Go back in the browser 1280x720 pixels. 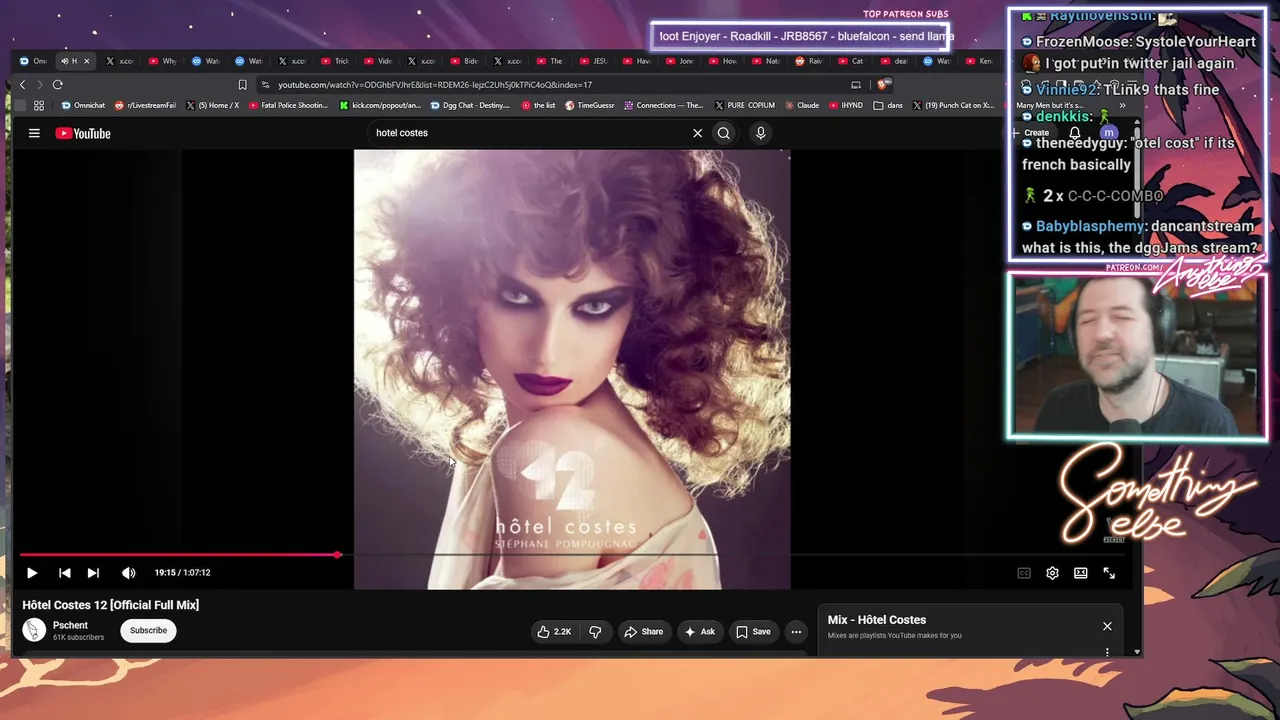[22, 85]
